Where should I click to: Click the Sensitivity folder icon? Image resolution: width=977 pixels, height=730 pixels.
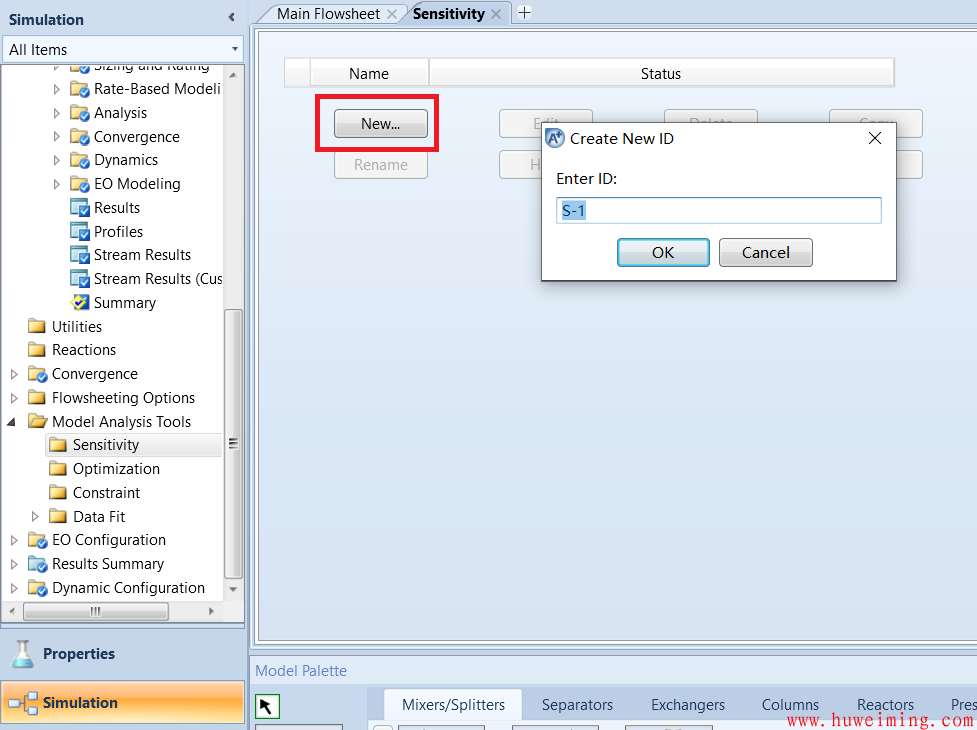tap(58, 445)
